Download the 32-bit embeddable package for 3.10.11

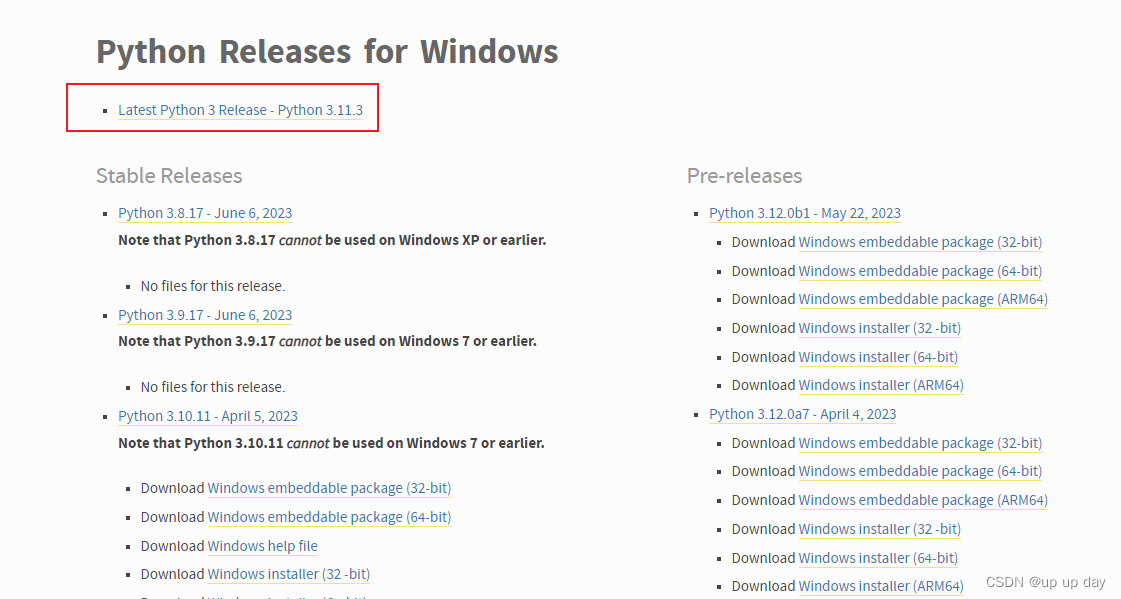[x=329, y=488]
